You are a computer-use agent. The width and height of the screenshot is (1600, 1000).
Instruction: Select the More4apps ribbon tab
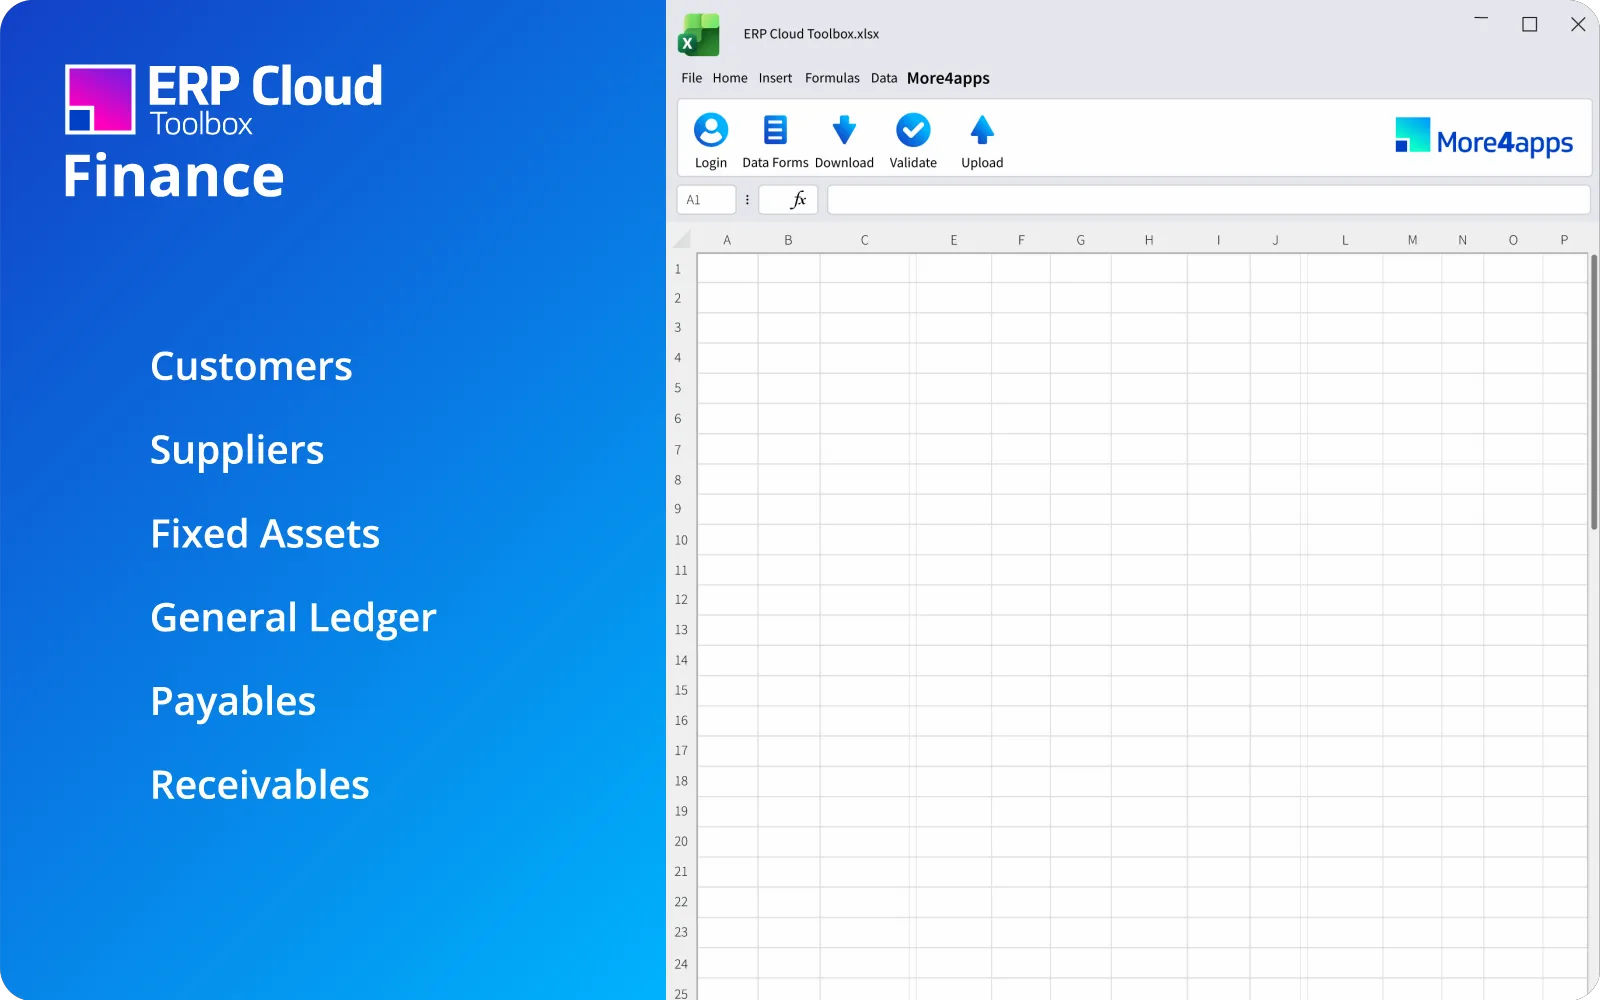coord(948,78)
